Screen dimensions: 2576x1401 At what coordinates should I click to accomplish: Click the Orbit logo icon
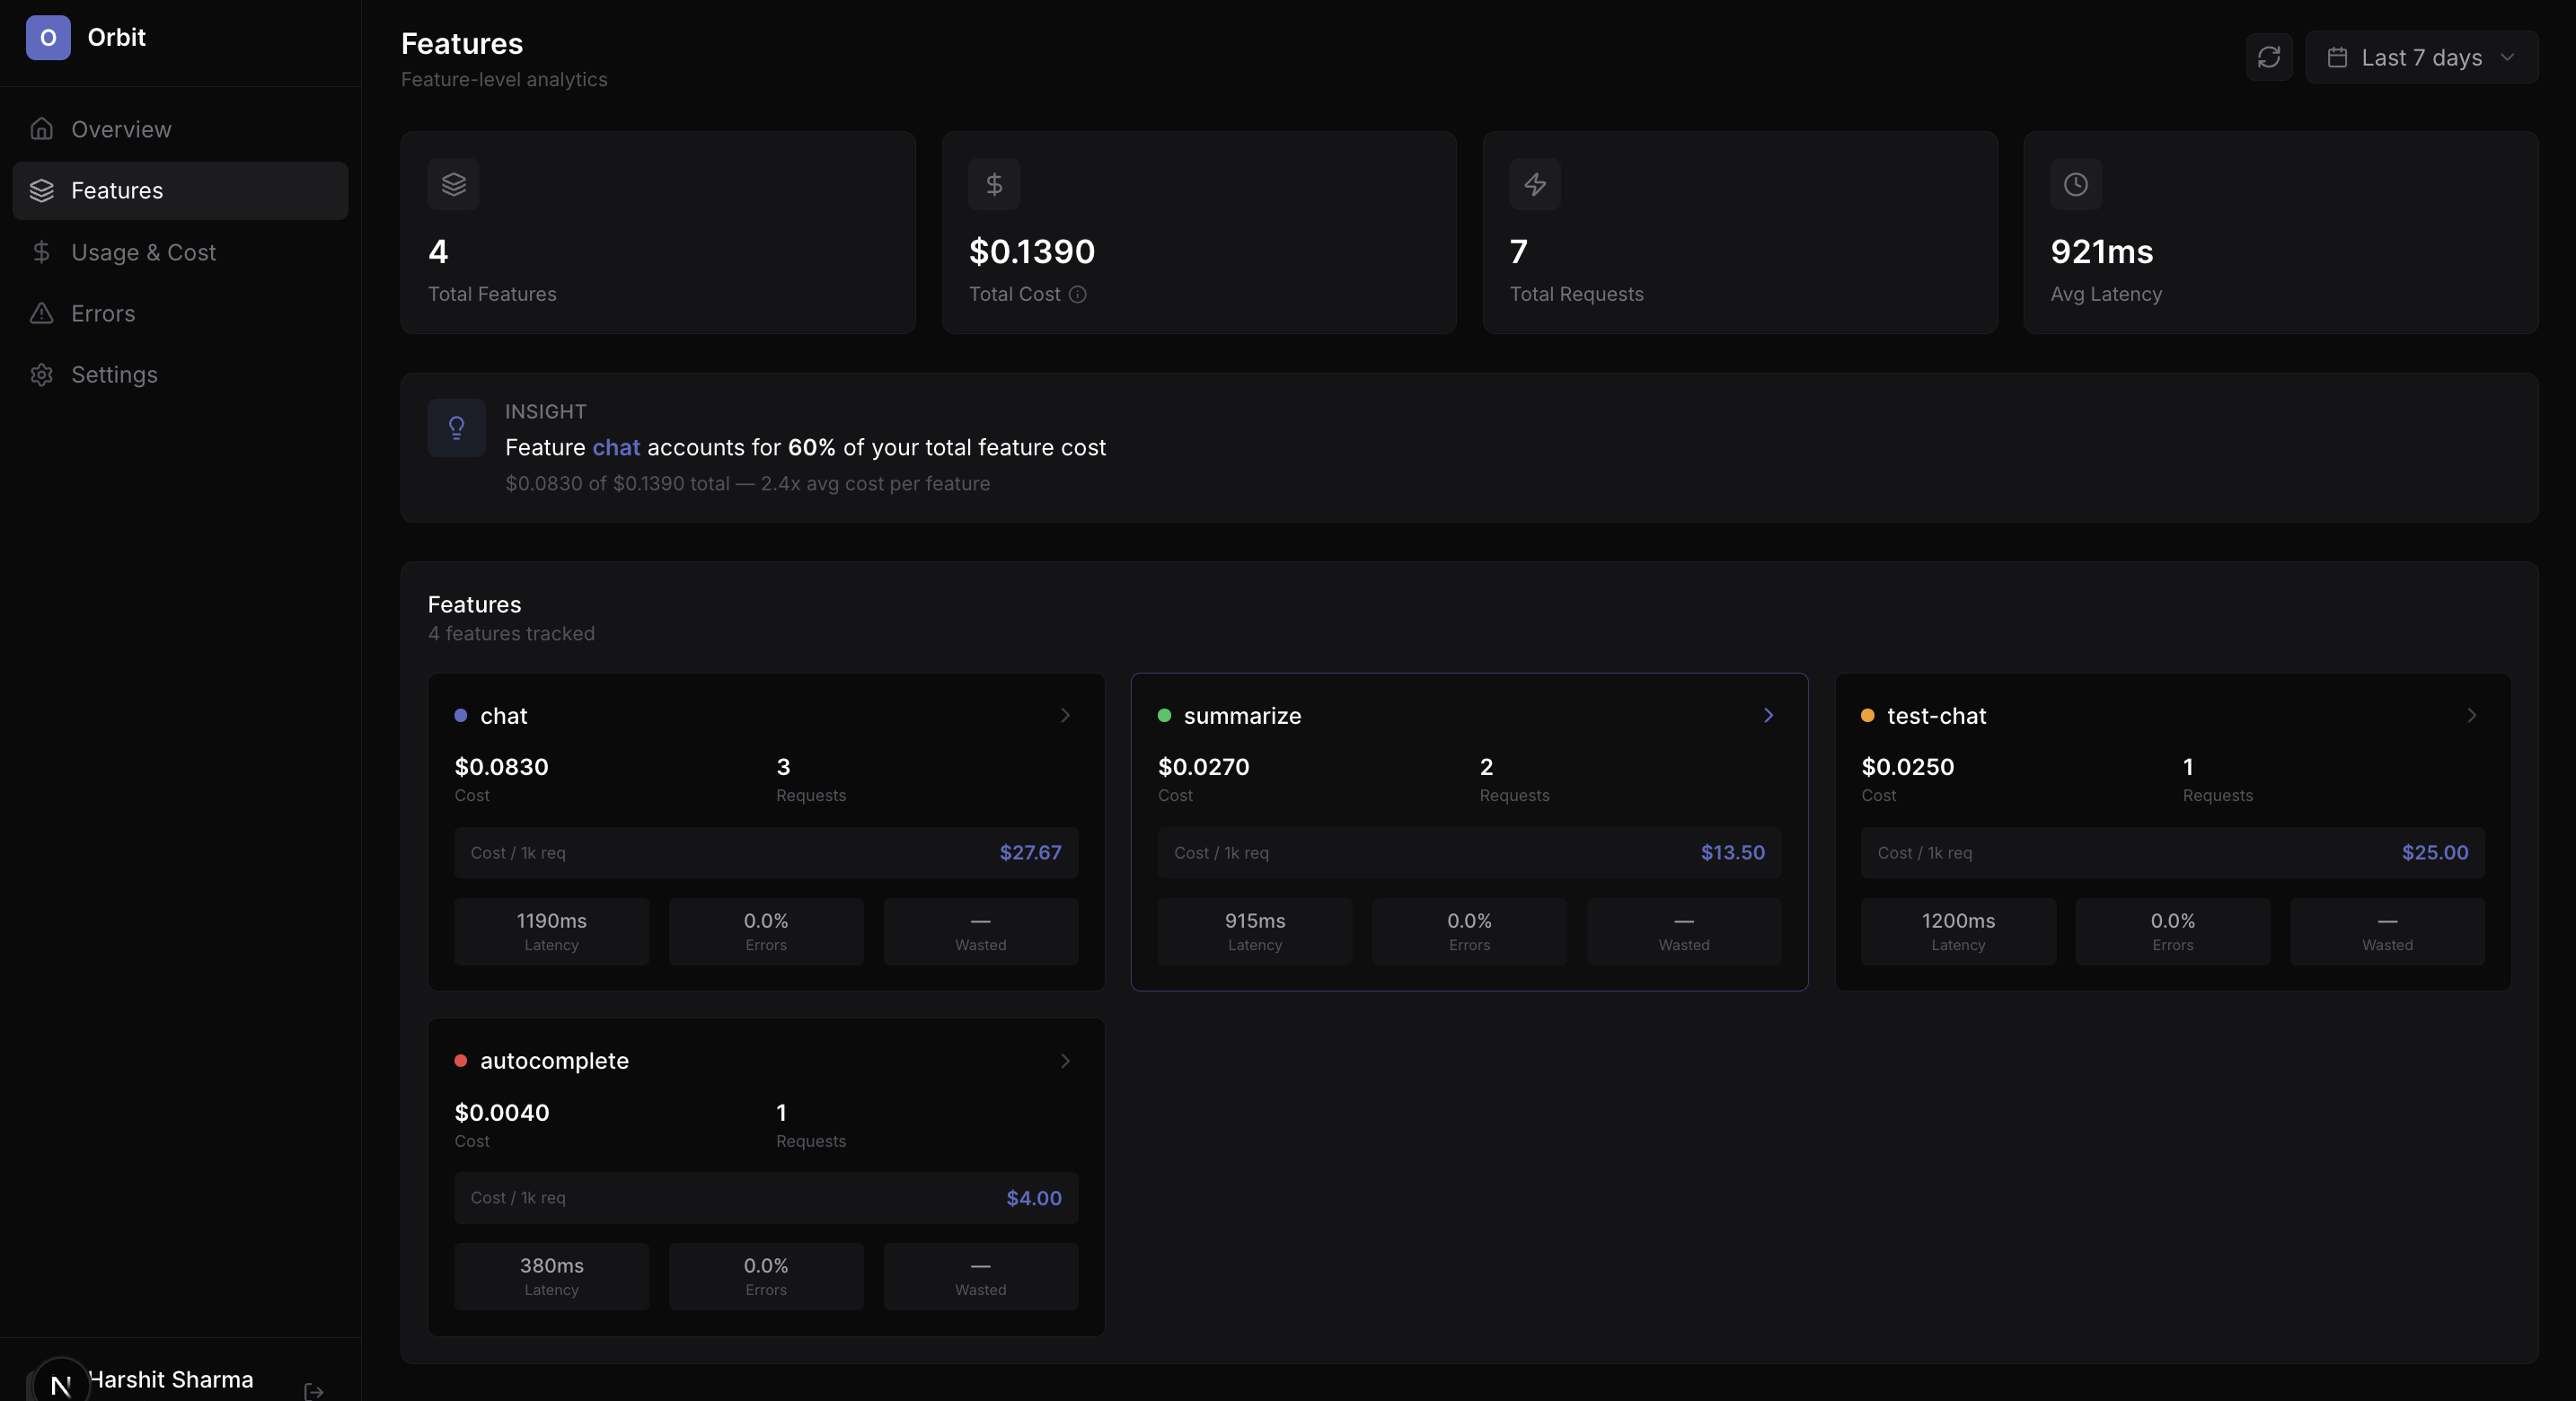coord(48,37)
